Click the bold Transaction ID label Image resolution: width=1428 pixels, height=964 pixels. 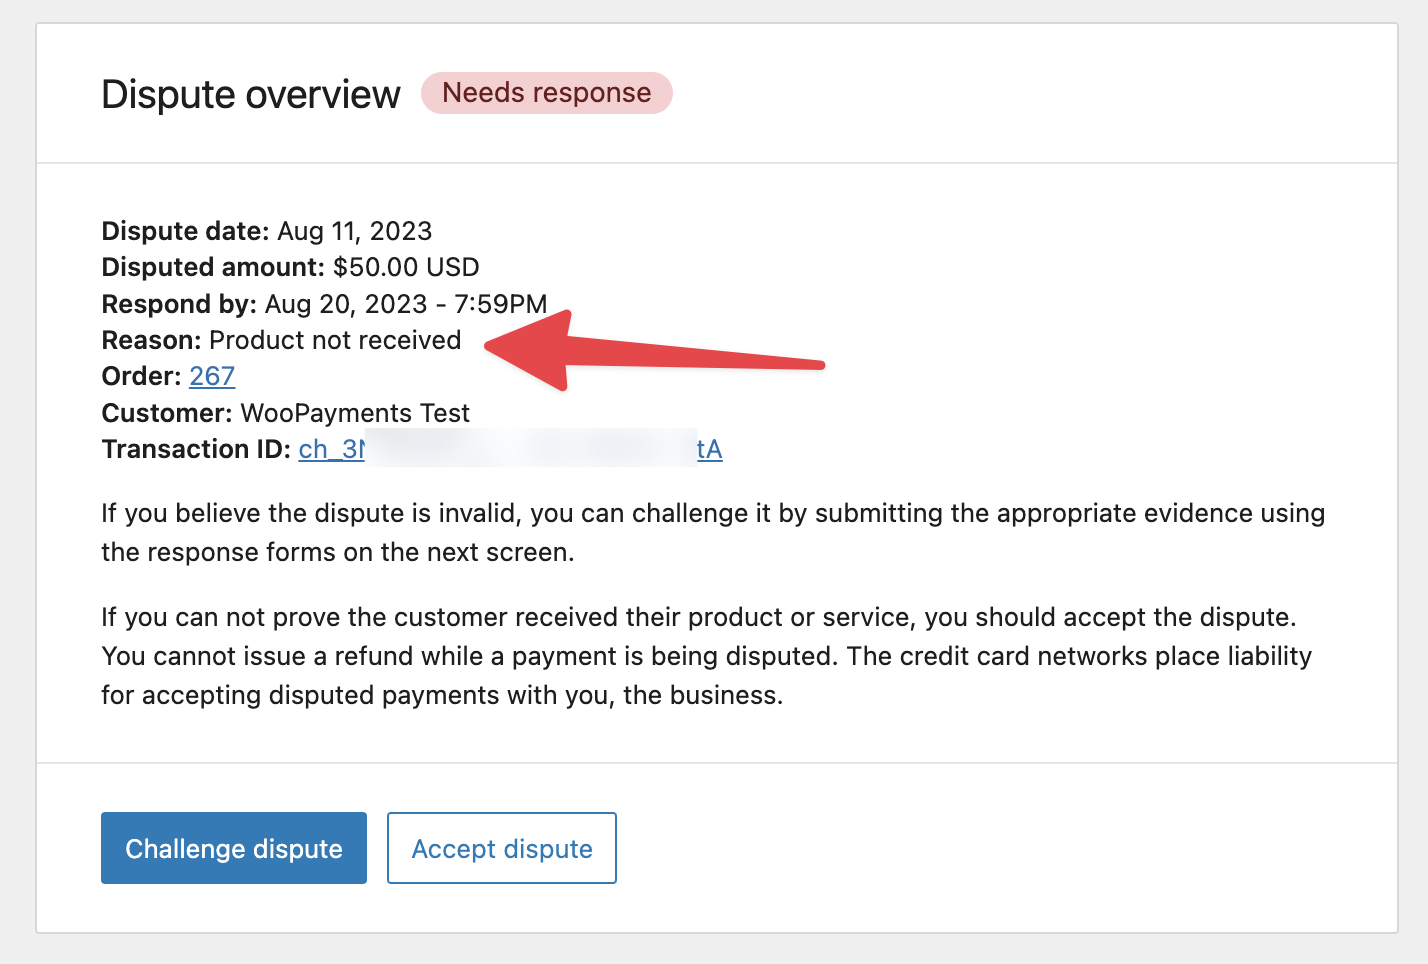point(196,449)
